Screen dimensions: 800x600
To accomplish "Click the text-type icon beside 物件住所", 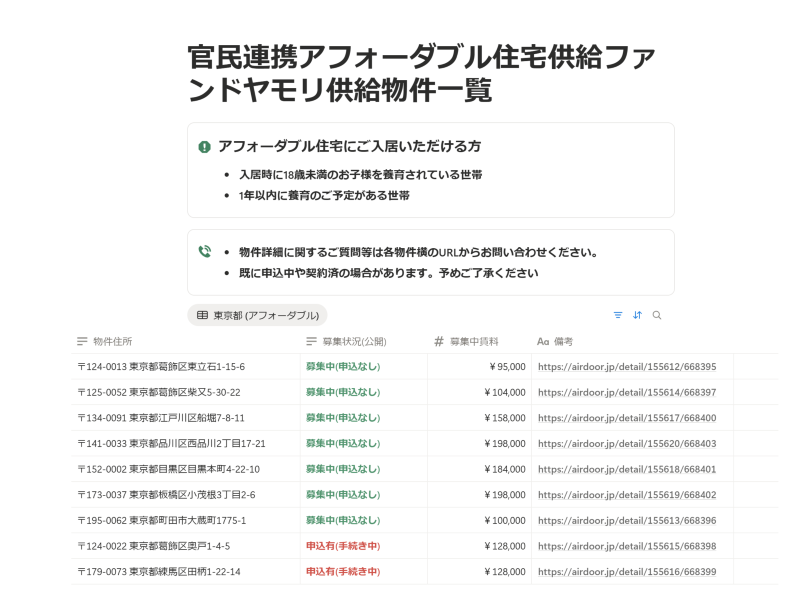I will [82, 341].
